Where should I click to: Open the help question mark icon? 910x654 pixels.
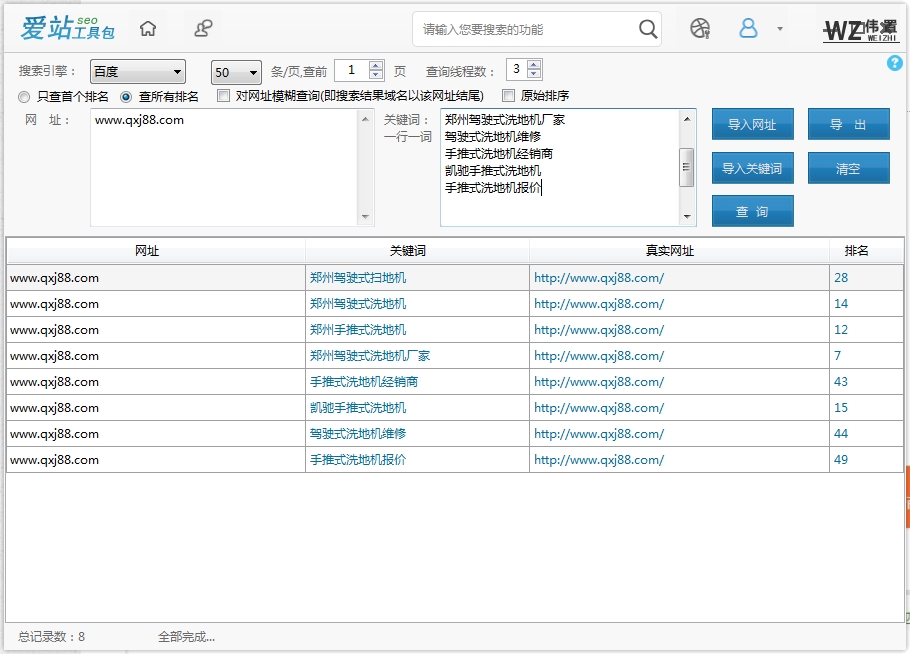[x=895, y=63]
